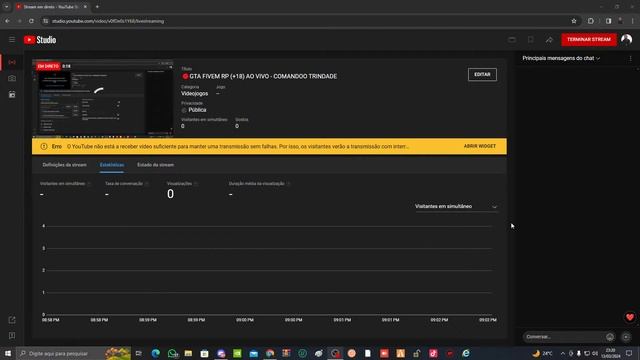Select the Stream em direto browser tab
The width and height of the screenshot is (640, 360).
click(51, 7)
